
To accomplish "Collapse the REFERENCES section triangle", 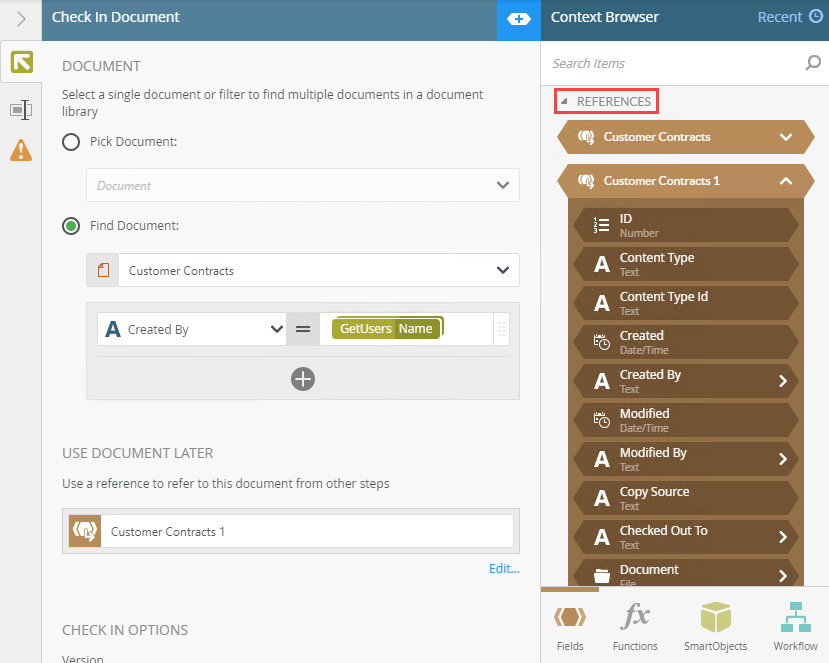I will point(564,101).
